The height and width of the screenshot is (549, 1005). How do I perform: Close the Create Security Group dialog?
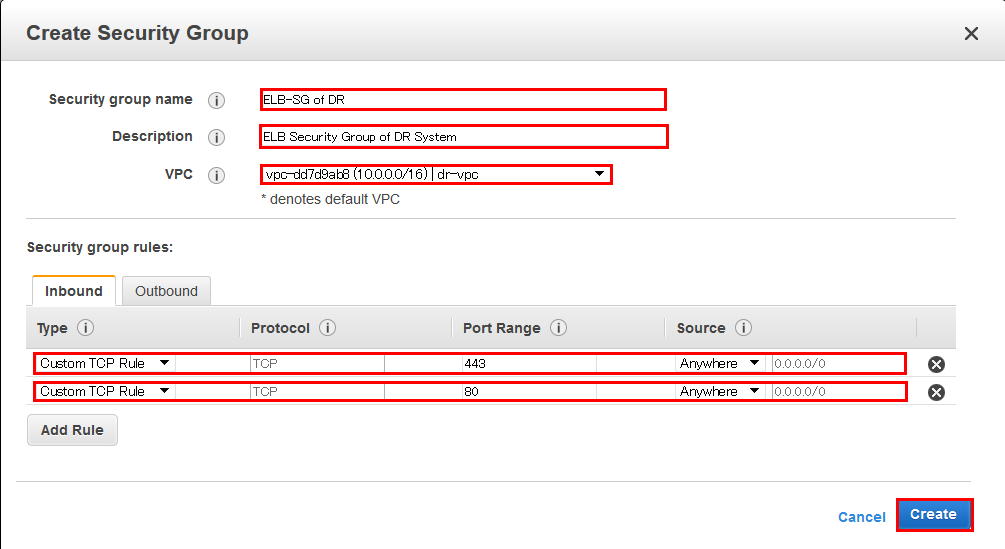coord(970,34)
